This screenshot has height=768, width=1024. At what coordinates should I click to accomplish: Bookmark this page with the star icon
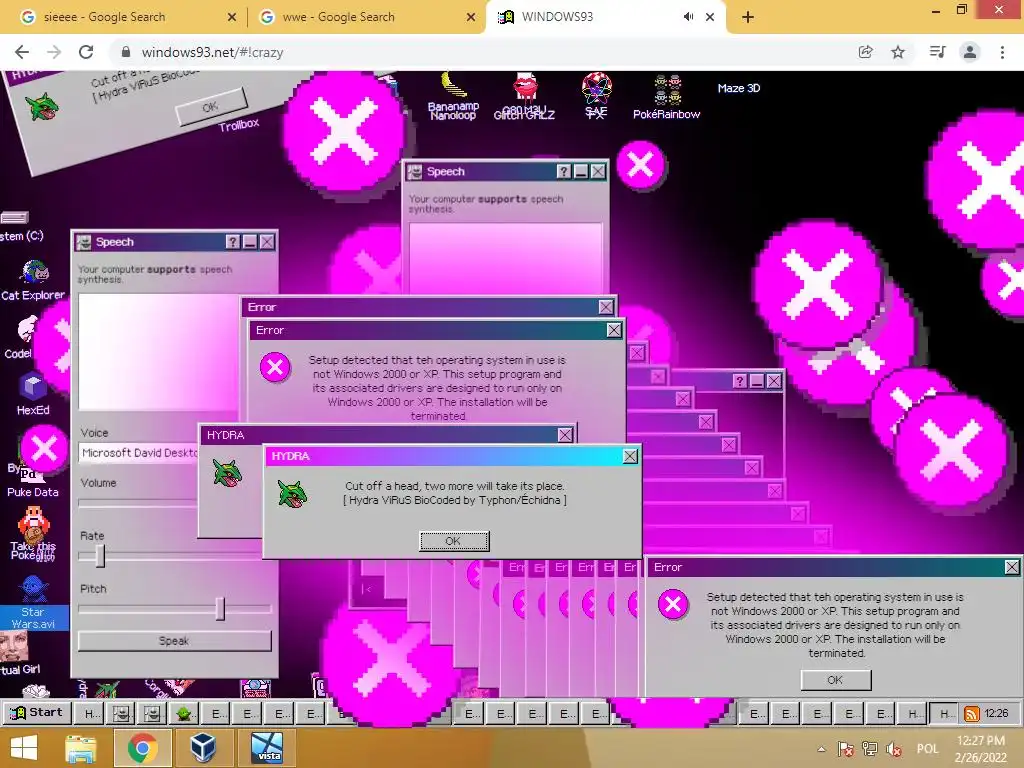(898, 52)
